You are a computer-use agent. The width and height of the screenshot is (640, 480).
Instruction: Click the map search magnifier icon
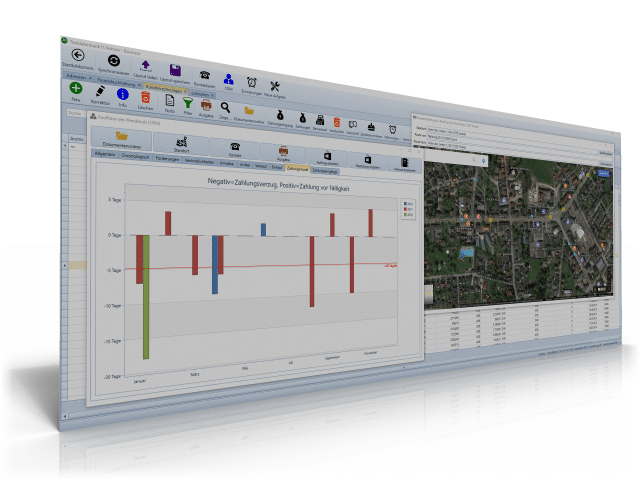(474, 160)
